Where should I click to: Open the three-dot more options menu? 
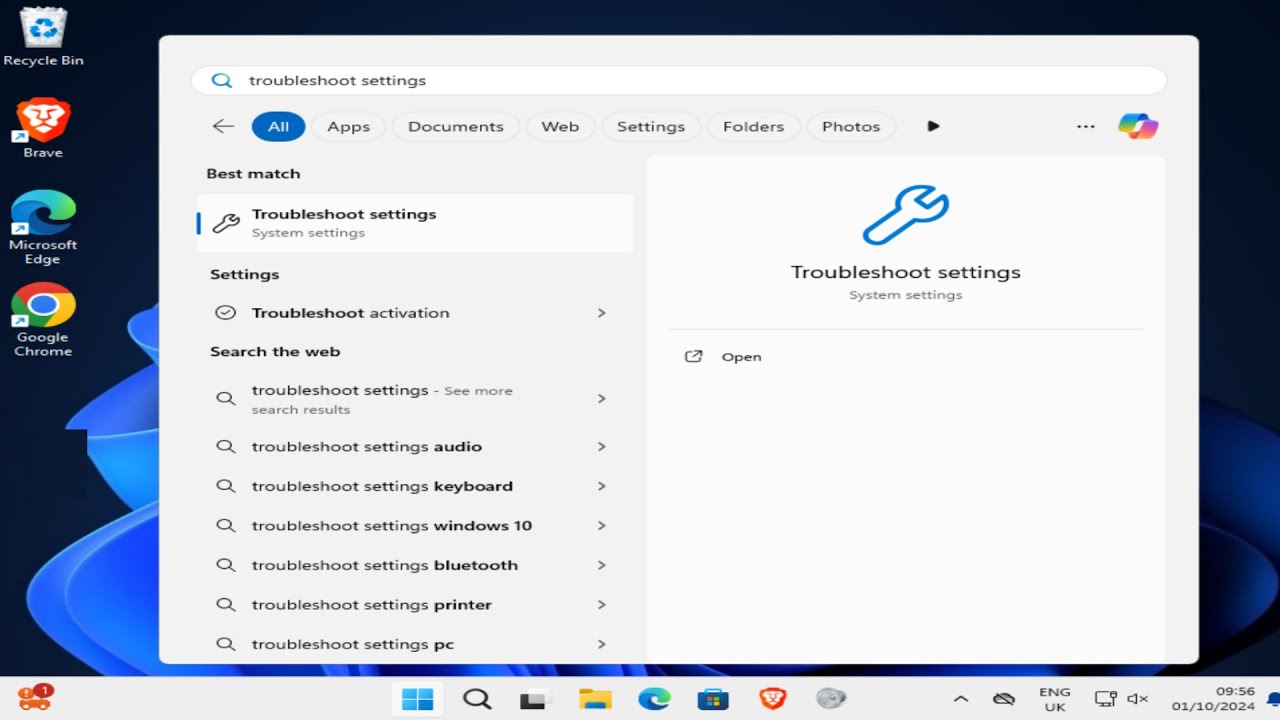point(1085,127)
